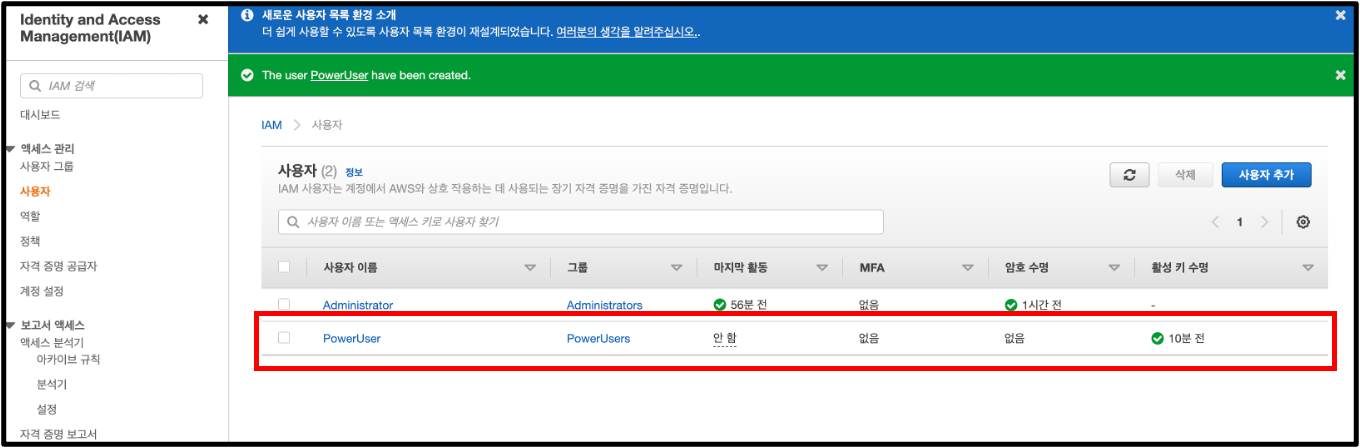
Task: Click the refresh users list icon
Action: tap(1129, 175)
